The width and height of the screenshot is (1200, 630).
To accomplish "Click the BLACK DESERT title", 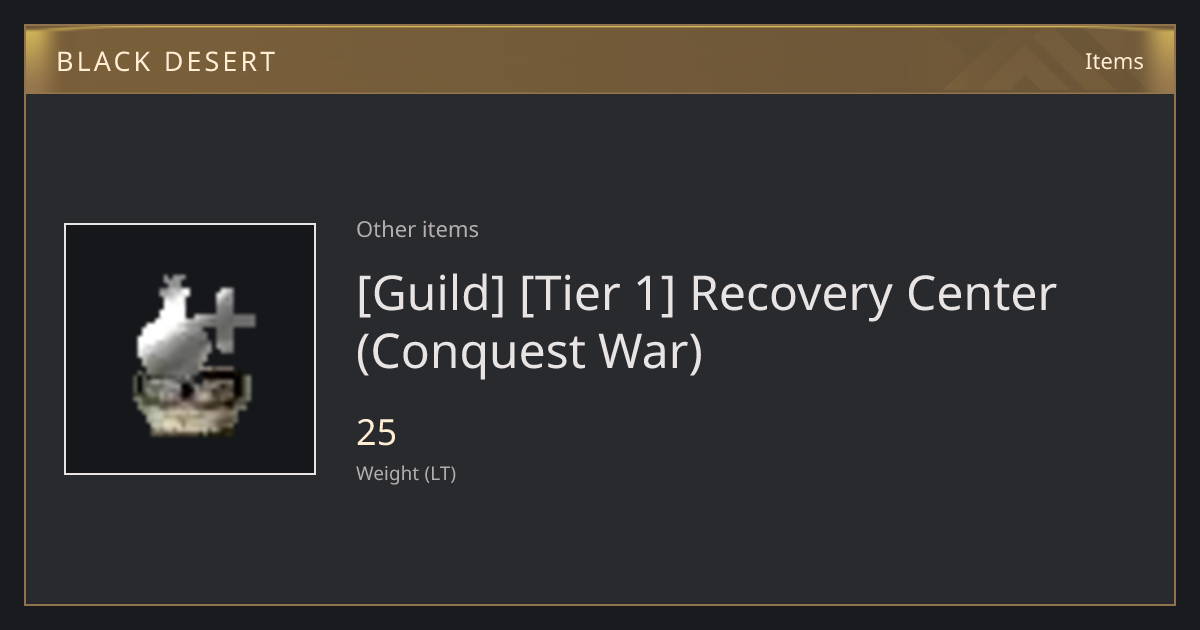I will click(x=166, y=62).
